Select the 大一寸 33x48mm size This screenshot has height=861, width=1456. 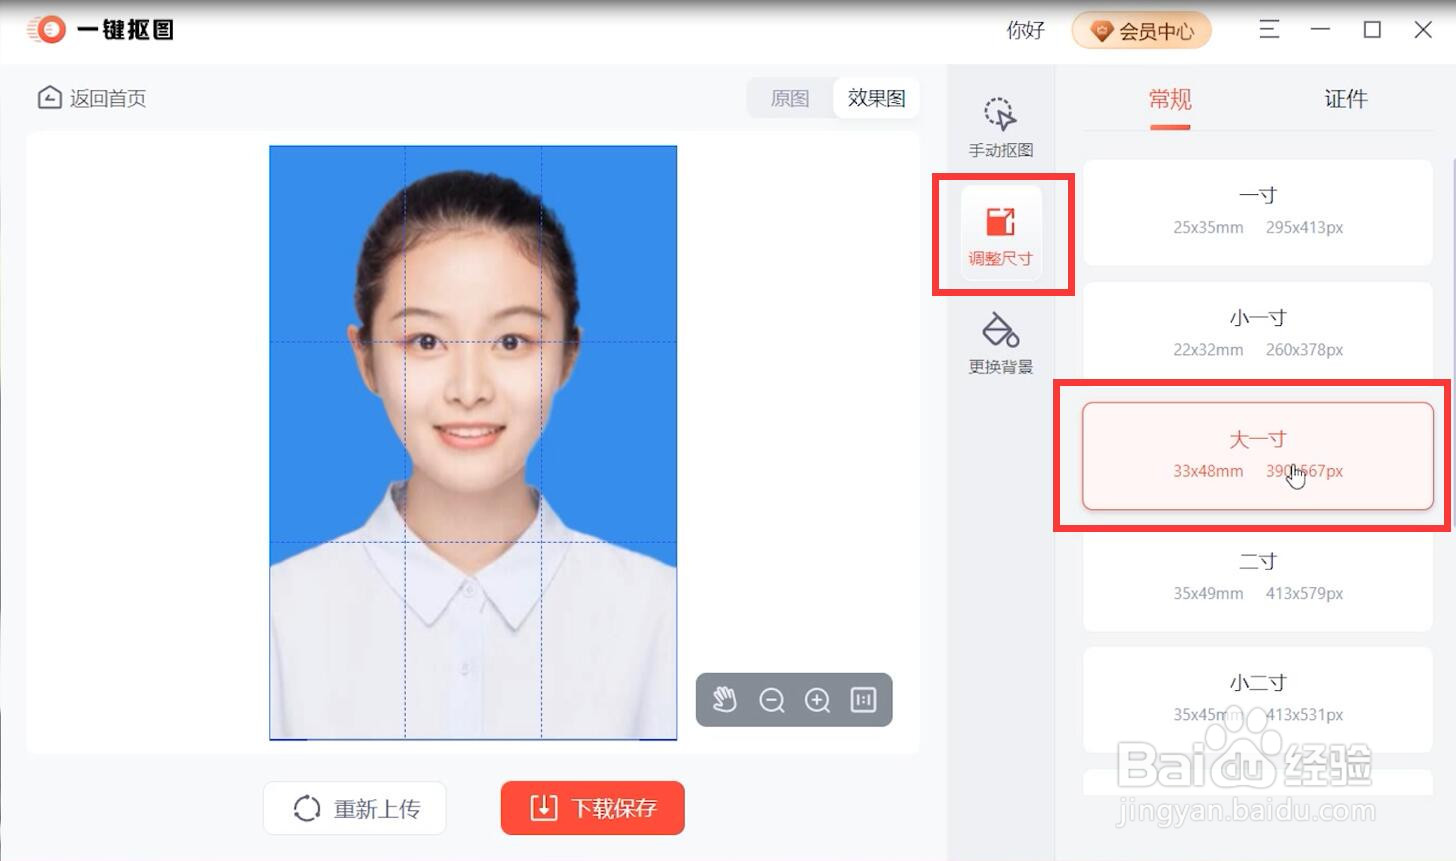(x=1256, y=455)
